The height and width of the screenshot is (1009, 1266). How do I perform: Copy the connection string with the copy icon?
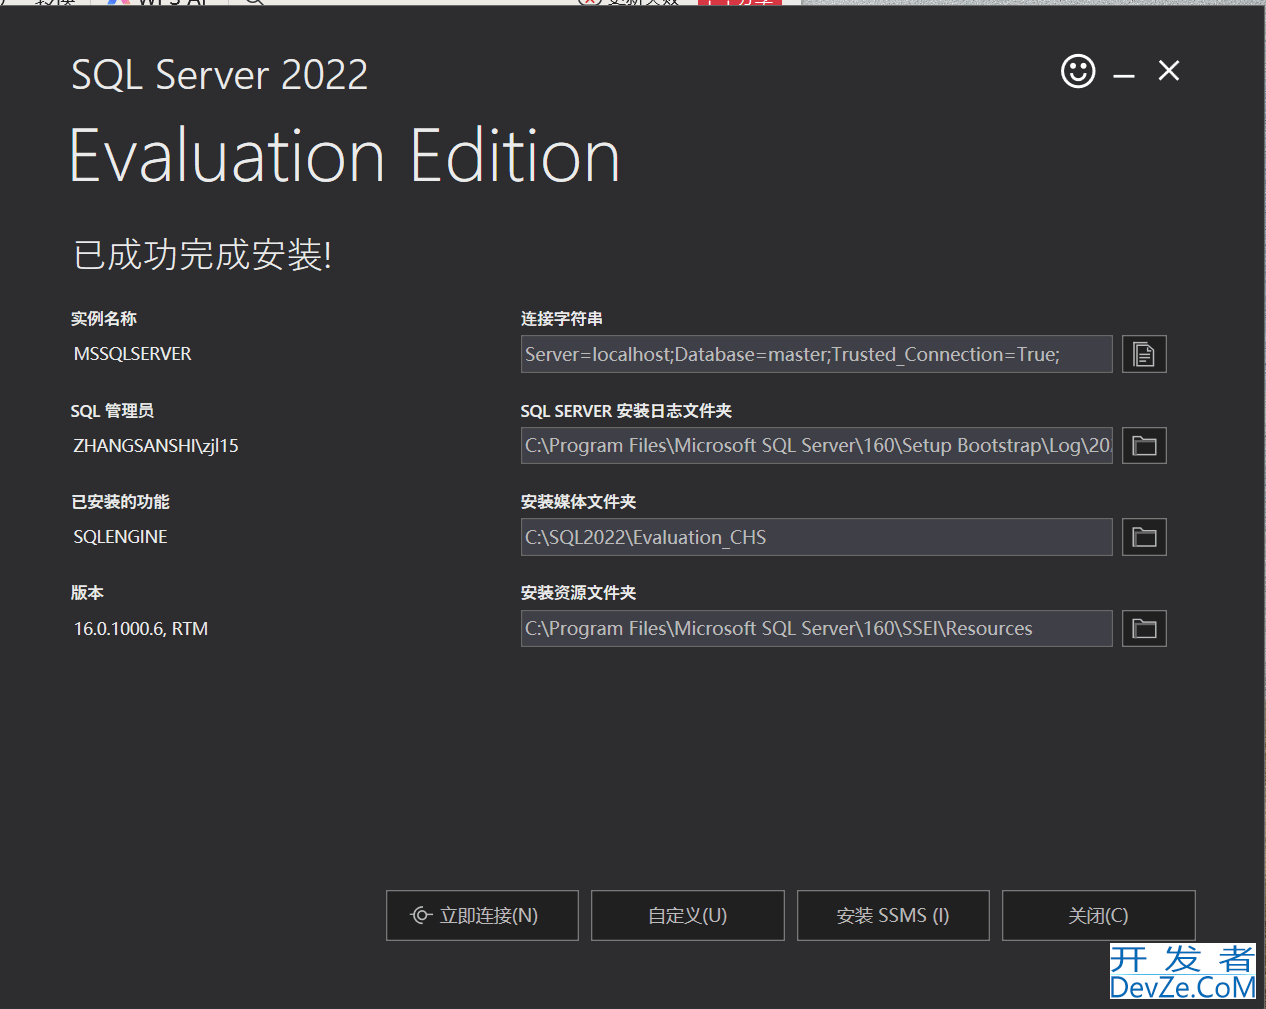pyautogui.click(x=1144, y=354)
